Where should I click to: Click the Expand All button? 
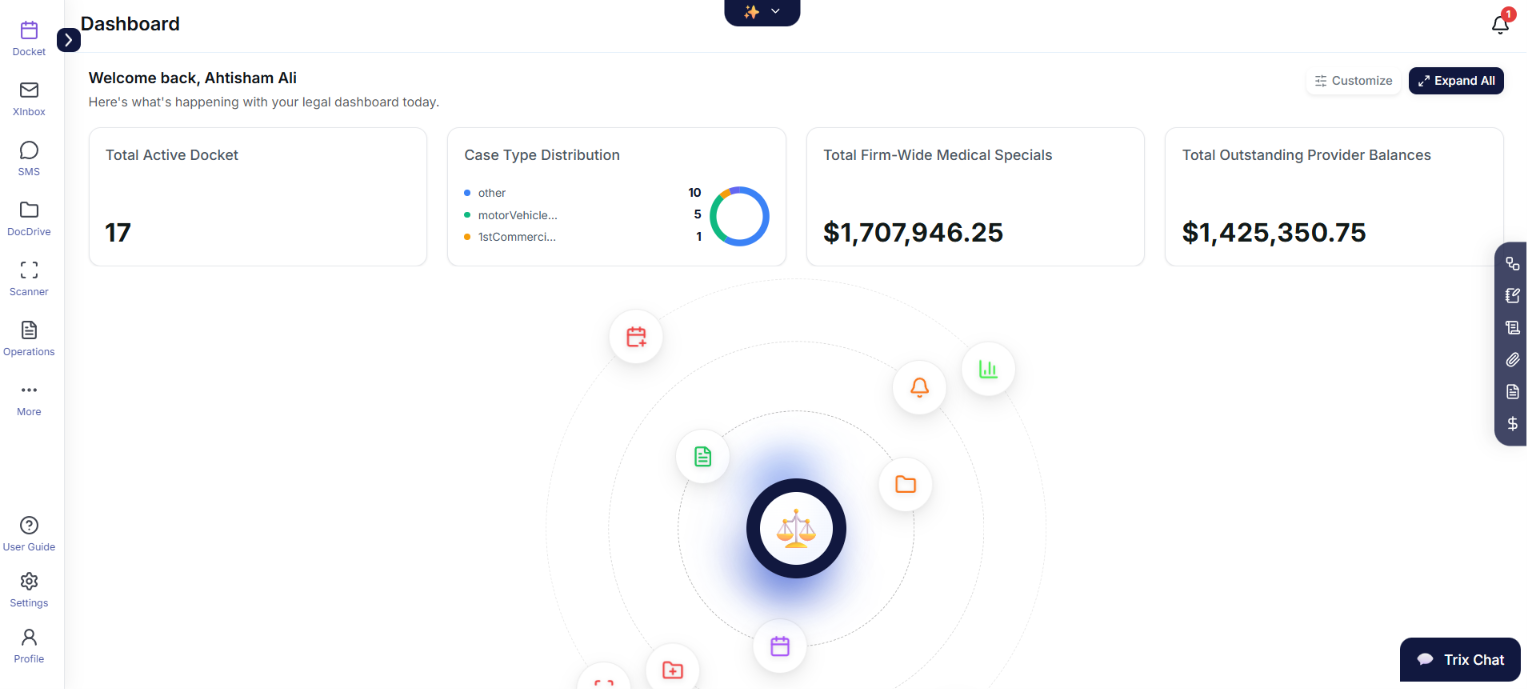[1456, 81]
